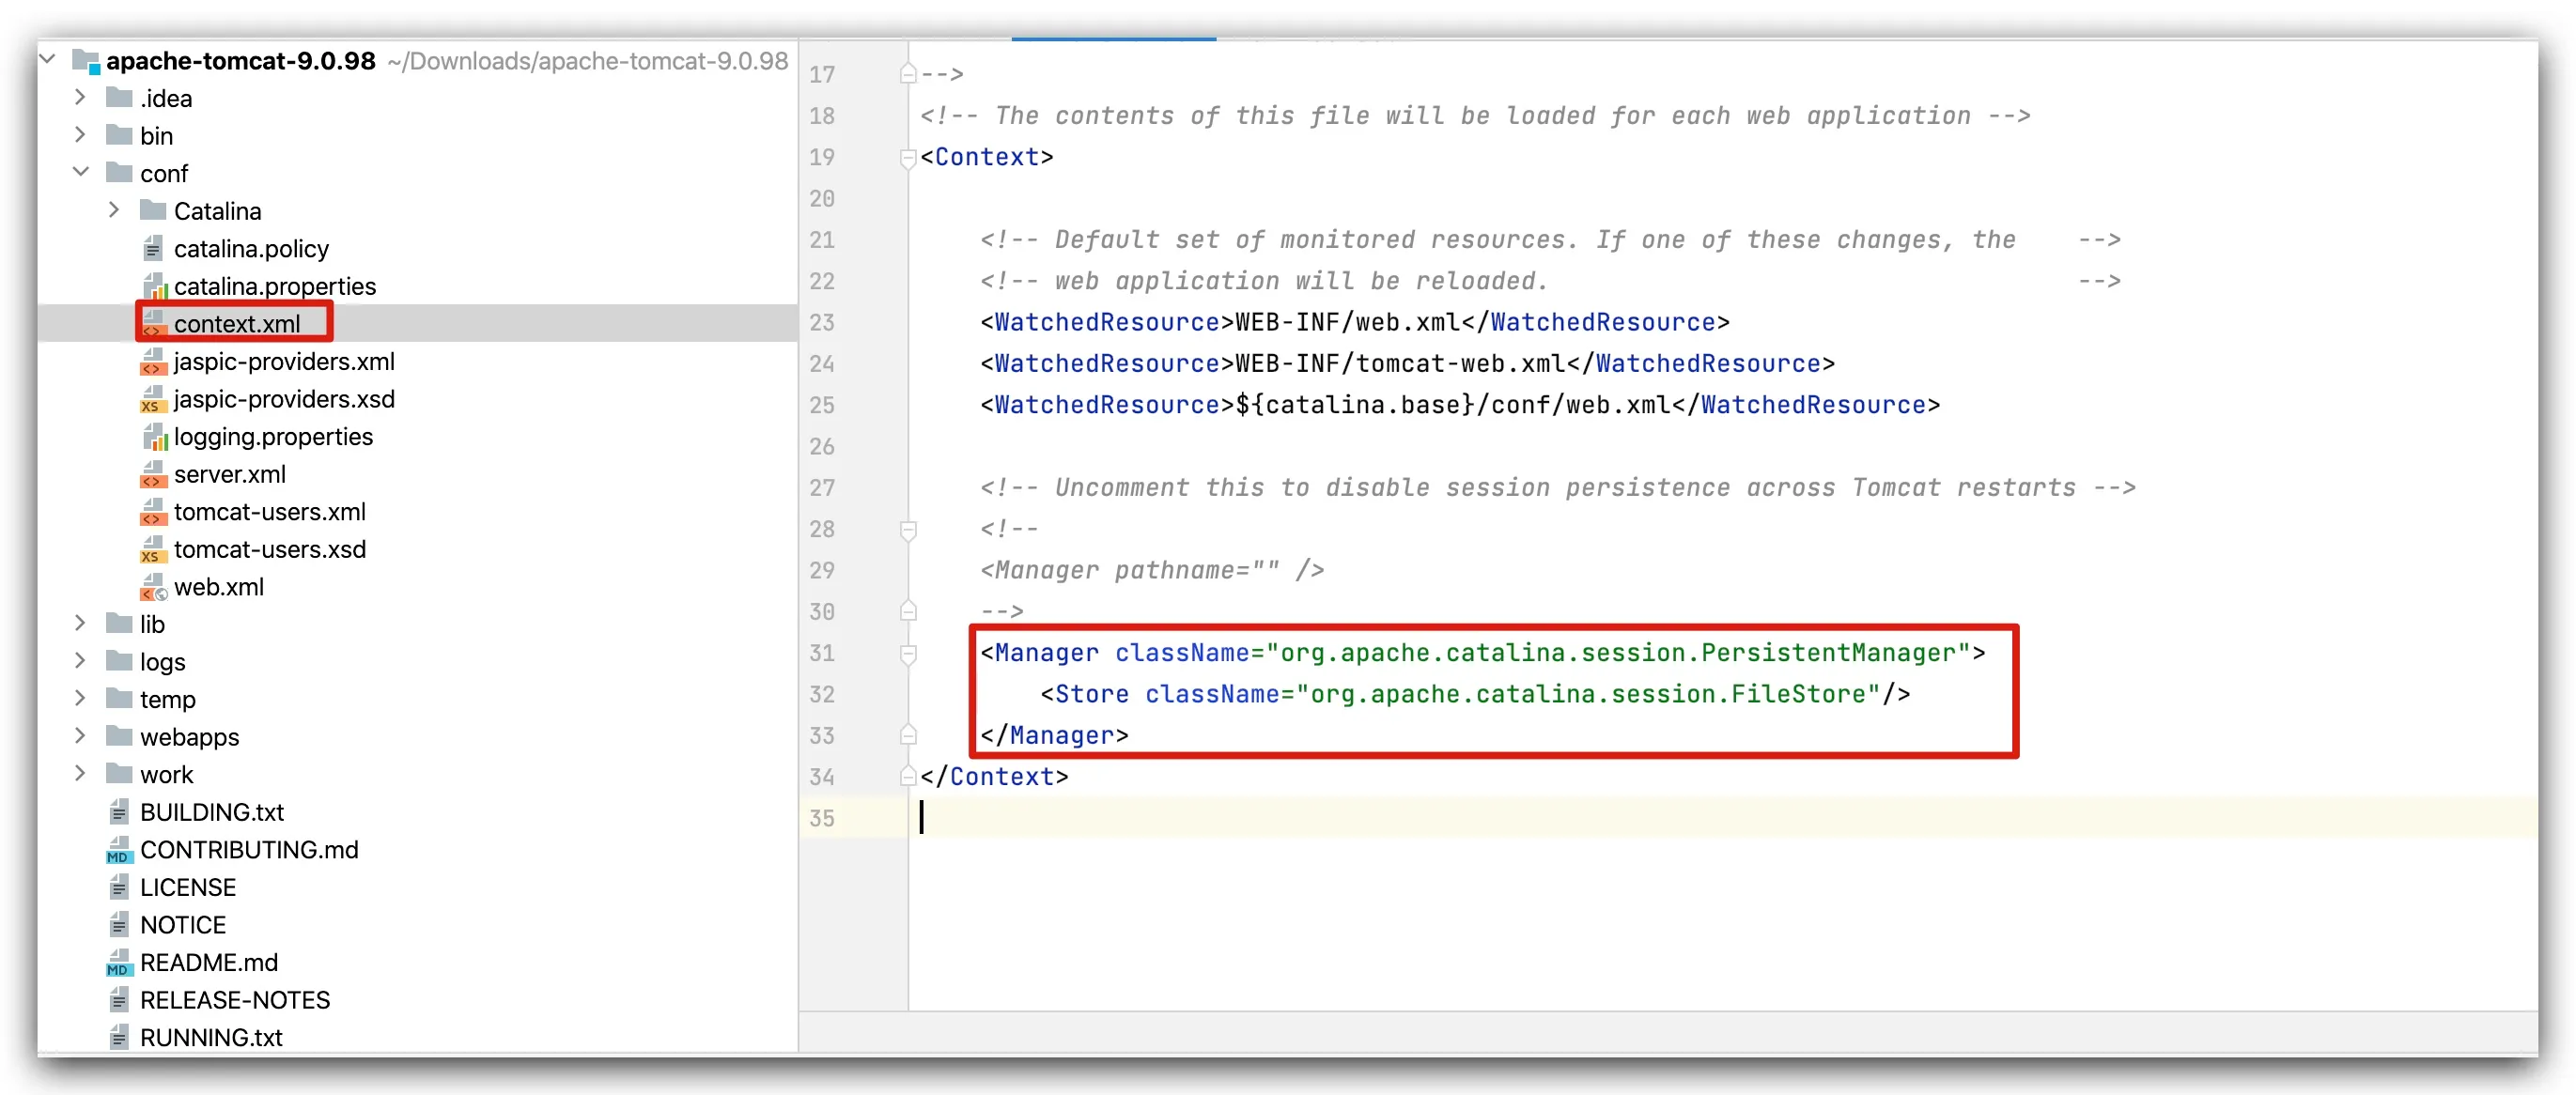Click the conf folder icon
Screen dimensions: 2576x1095
coord(119,172)
